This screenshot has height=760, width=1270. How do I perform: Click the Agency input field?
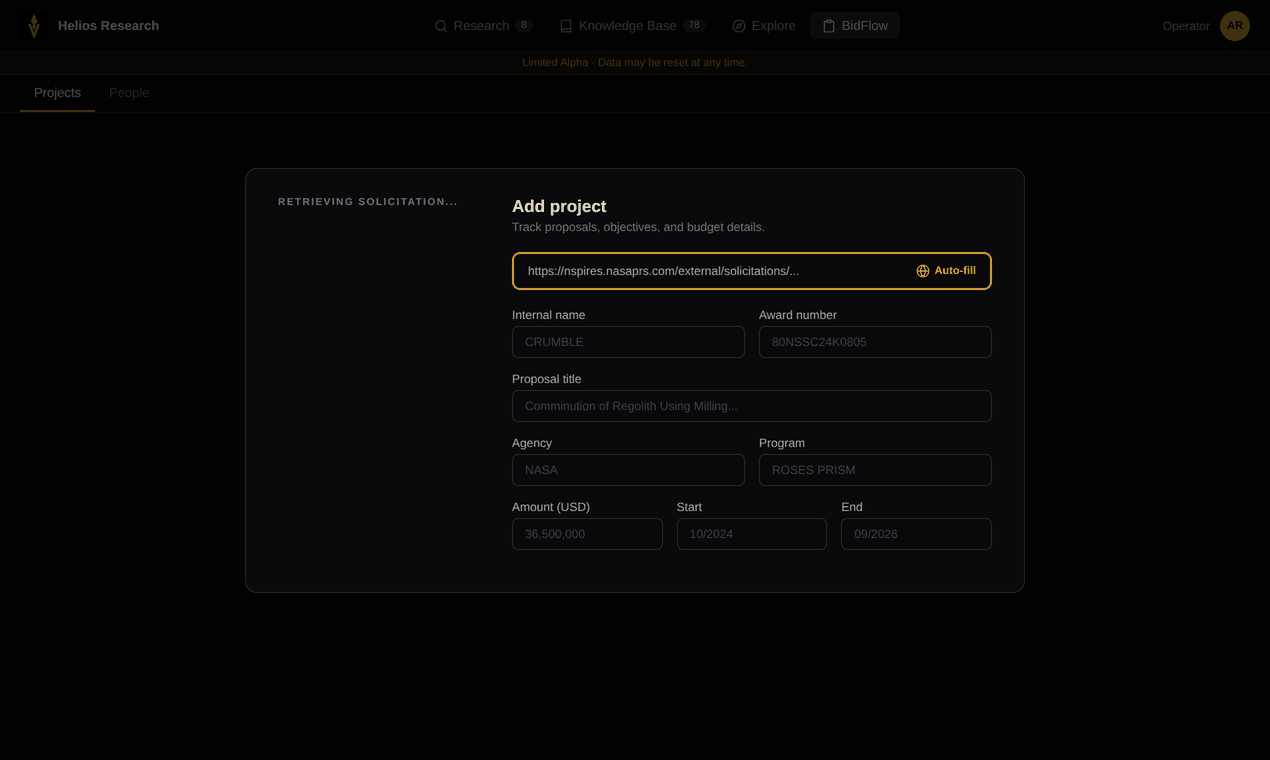pos(628,470)
